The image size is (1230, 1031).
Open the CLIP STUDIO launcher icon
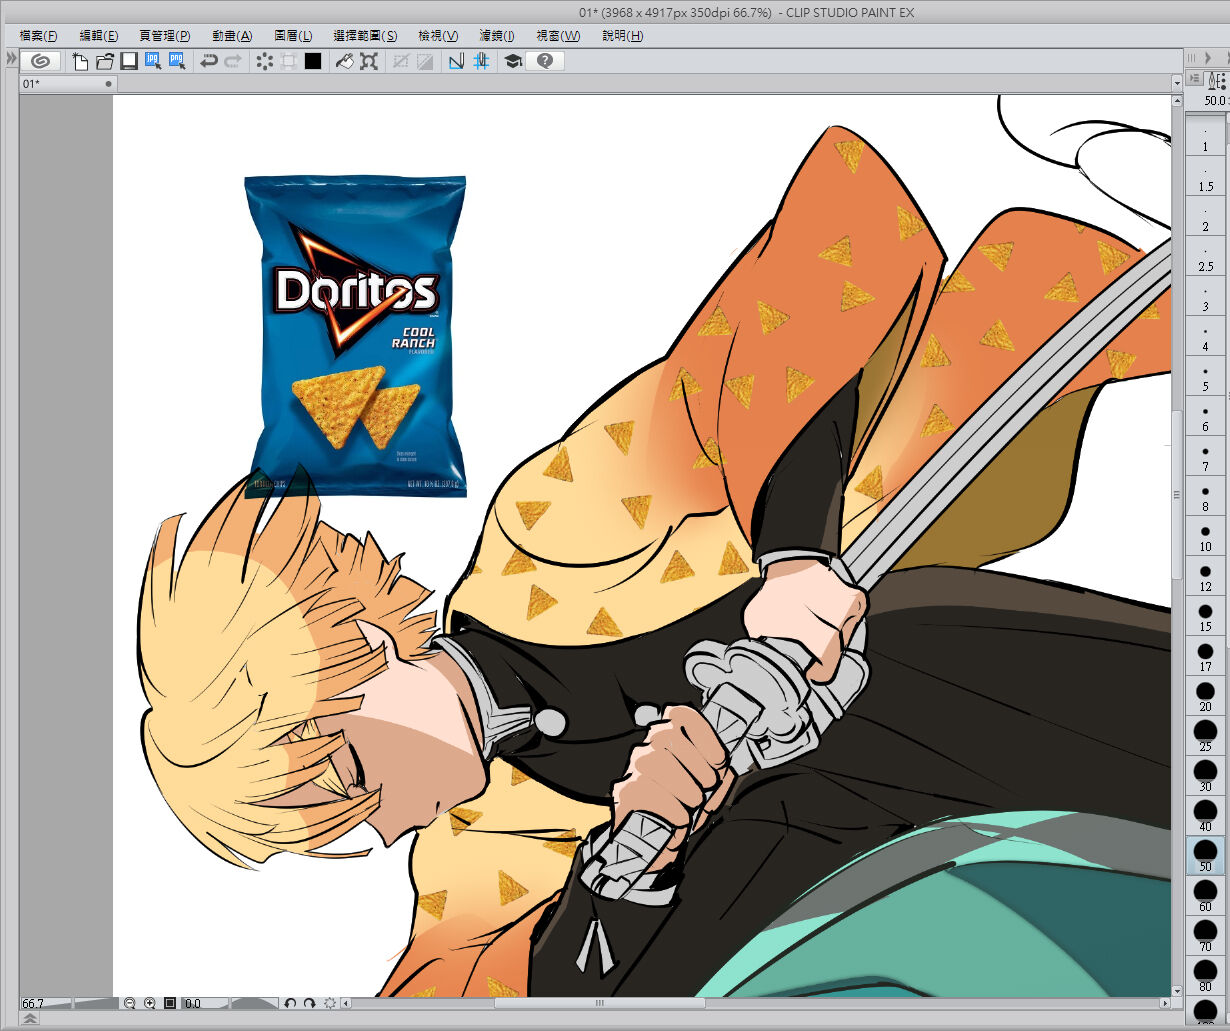coord(41,61)
